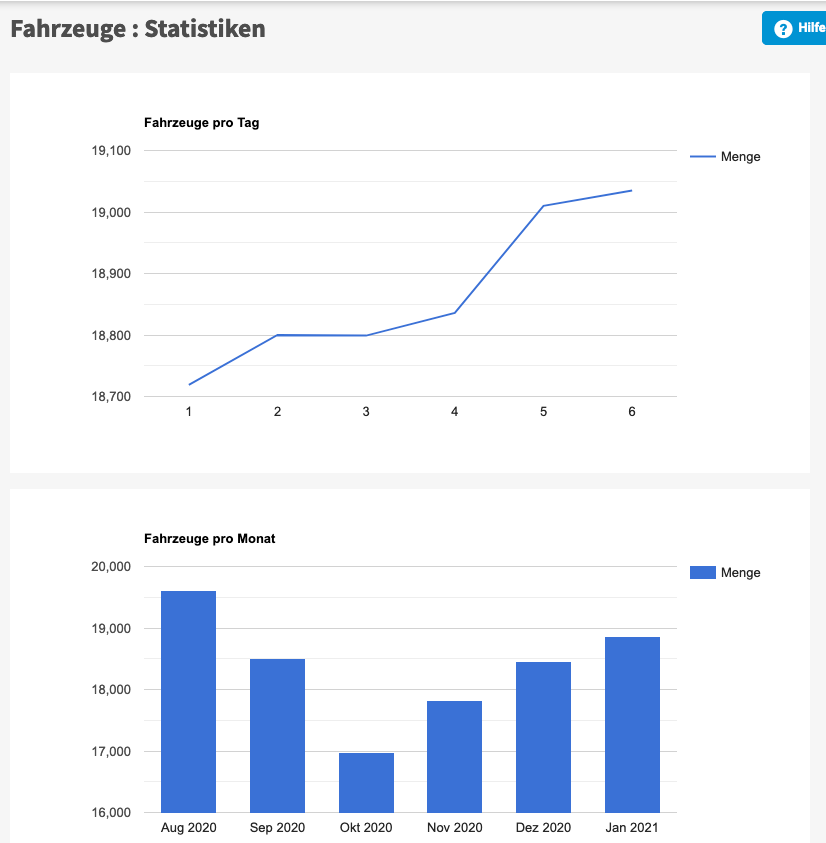Click the Okt 2020 bar
Screen dimensions: 826x843
pyautogui.click(x=366, y=782)
